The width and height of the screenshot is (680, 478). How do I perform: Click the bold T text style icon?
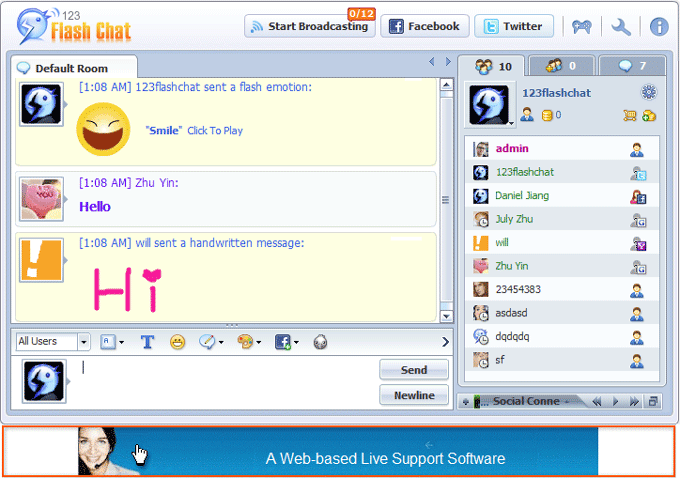147,342
